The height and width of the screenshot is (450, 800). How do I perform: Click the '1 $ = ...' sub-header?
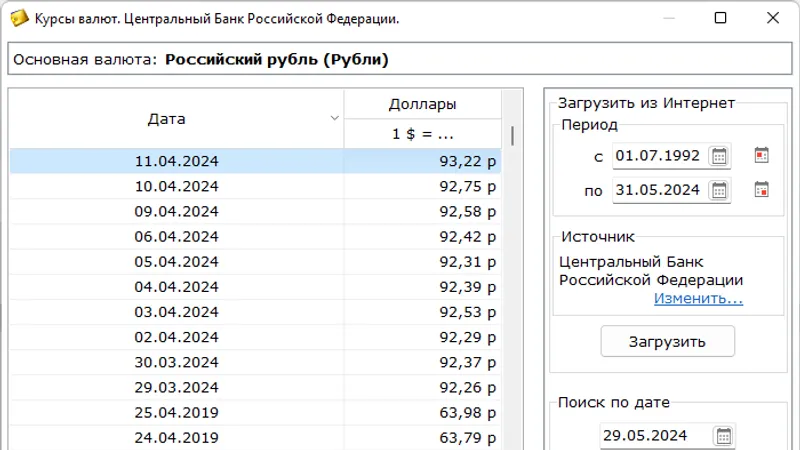coord(422,134)
